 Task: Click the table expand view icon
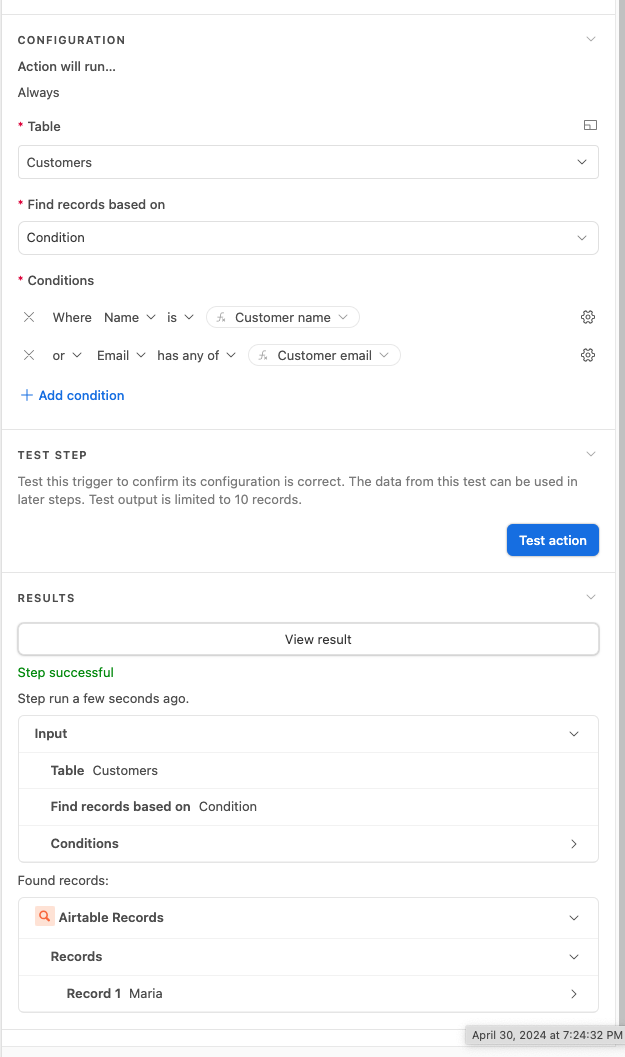pos(590,125)
